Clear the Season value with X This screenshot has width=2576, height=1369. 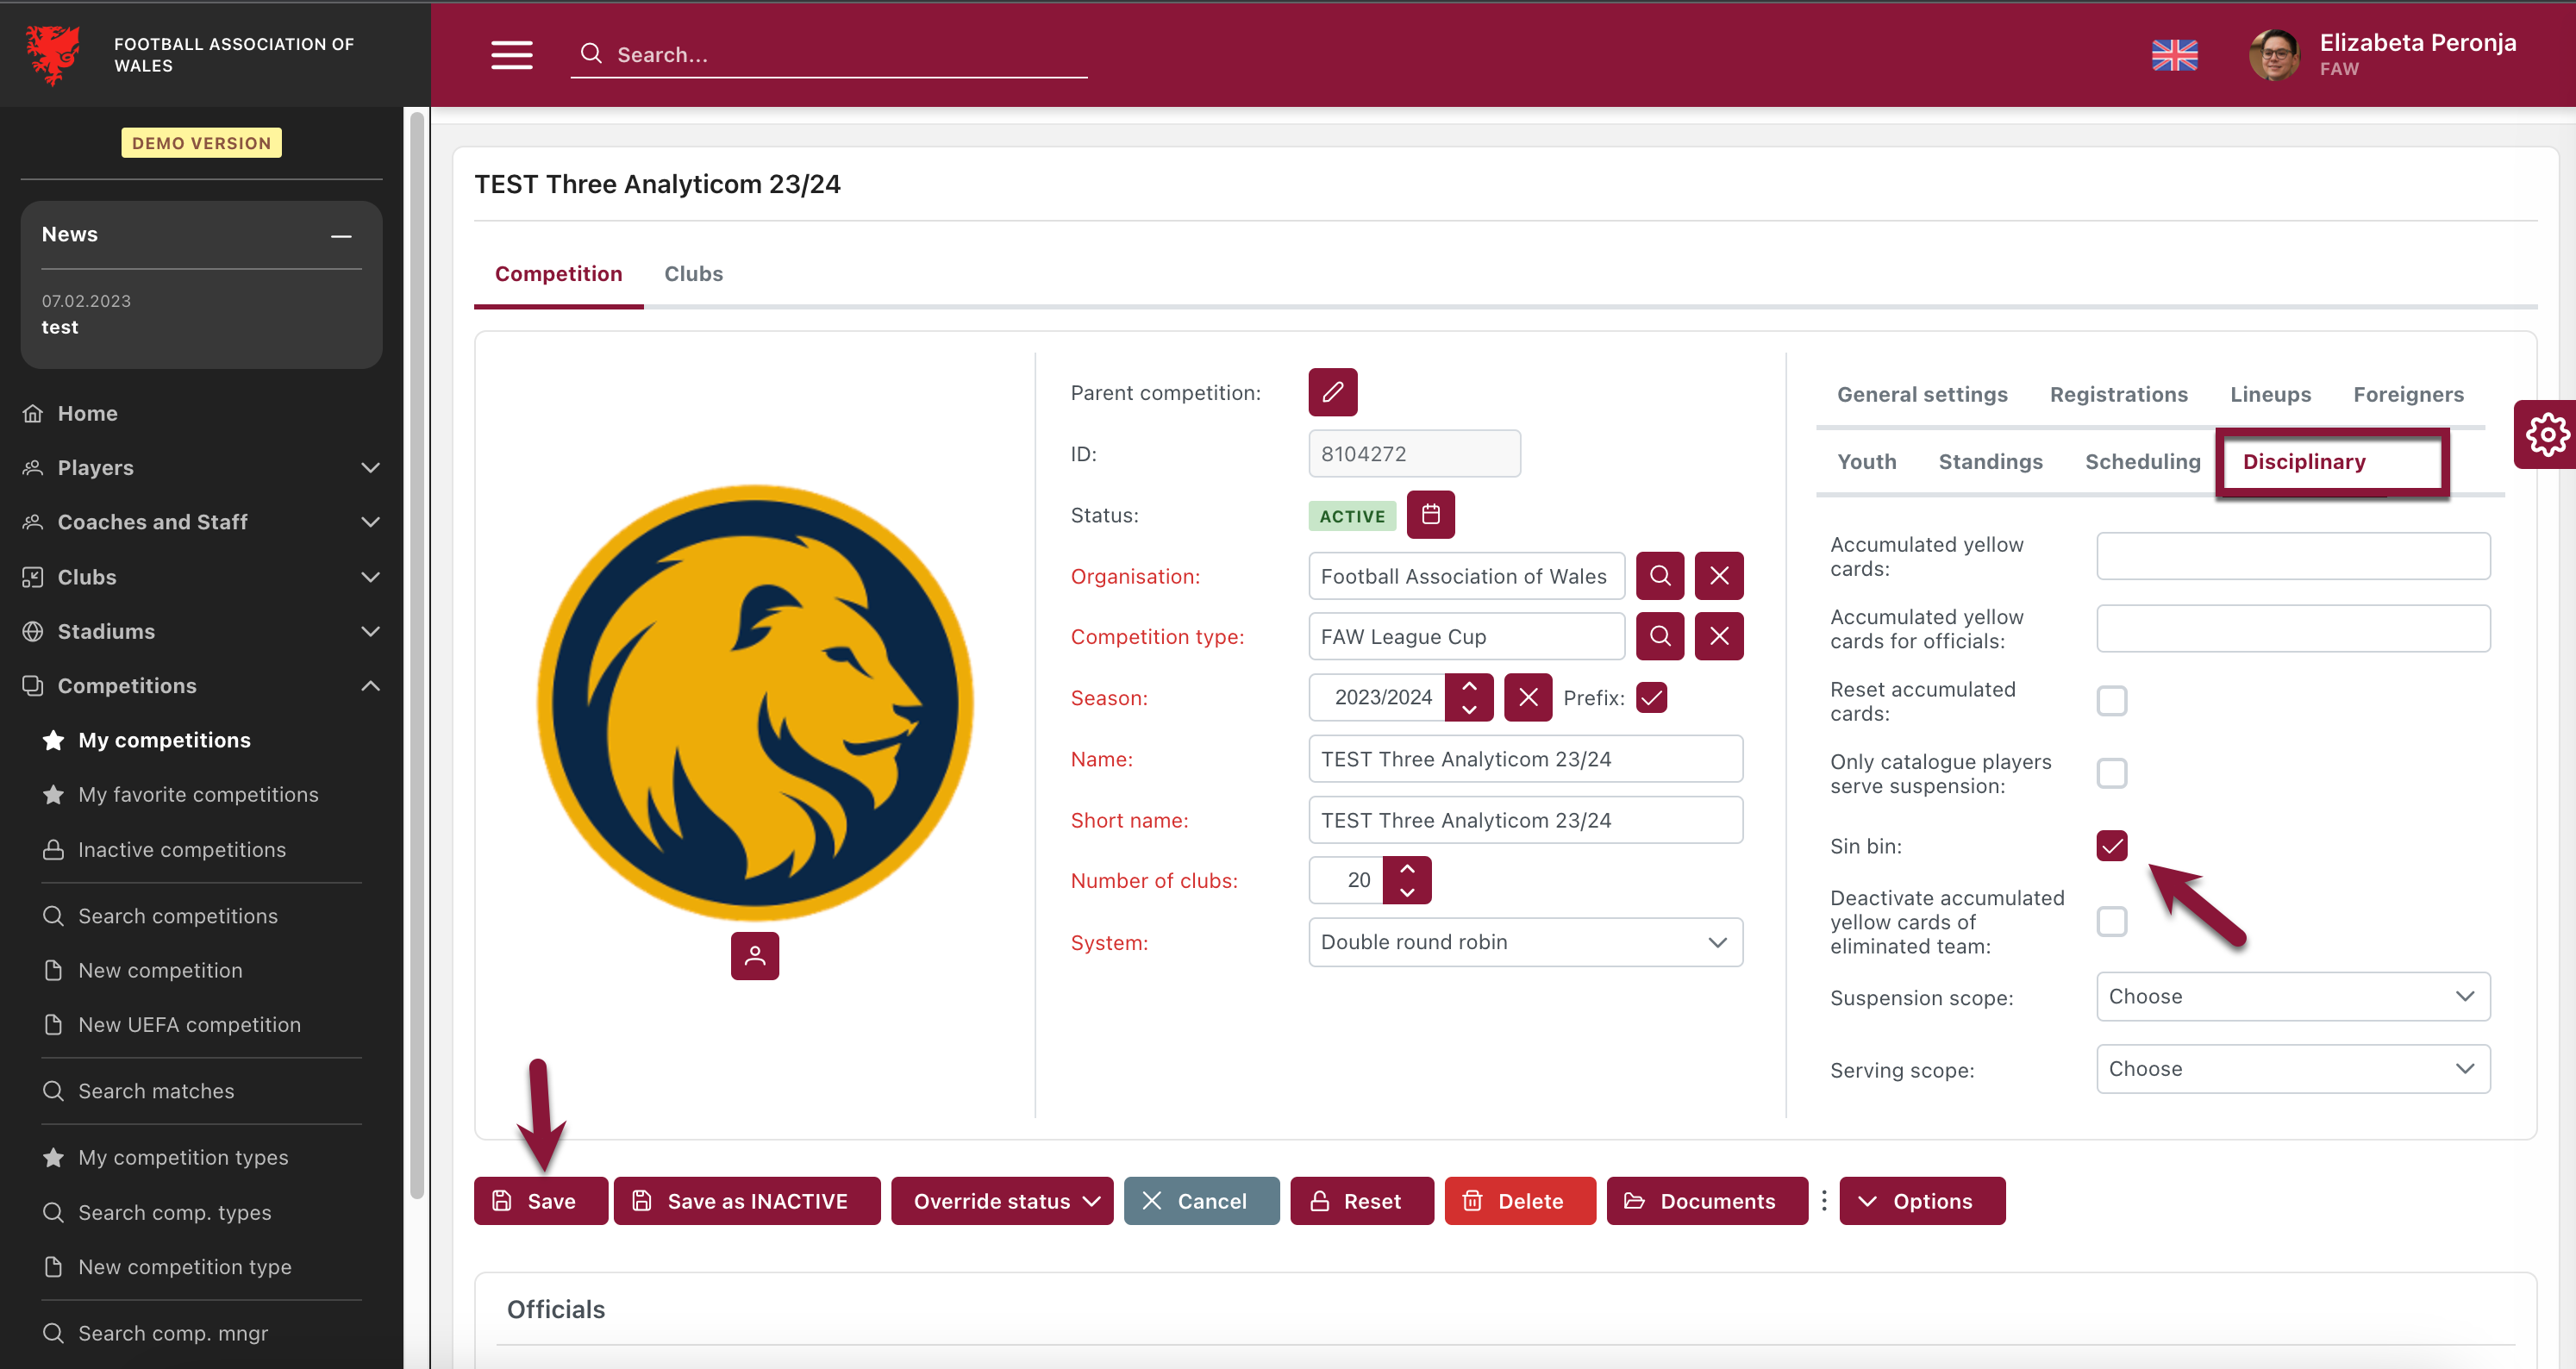[1527, 697]
